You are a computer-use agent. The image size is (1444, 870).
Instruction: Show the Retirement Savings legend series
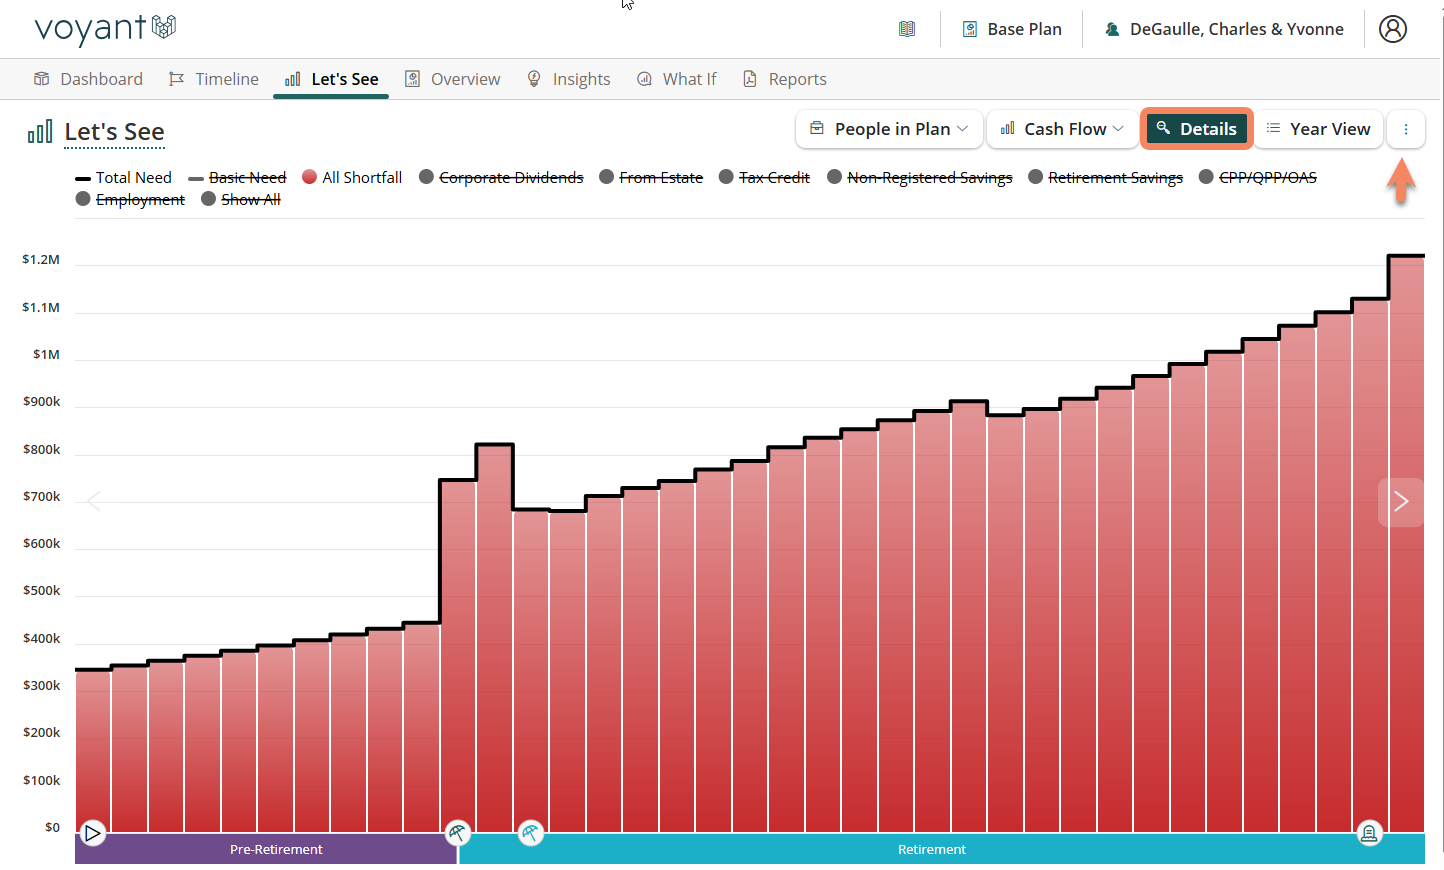1105,177
